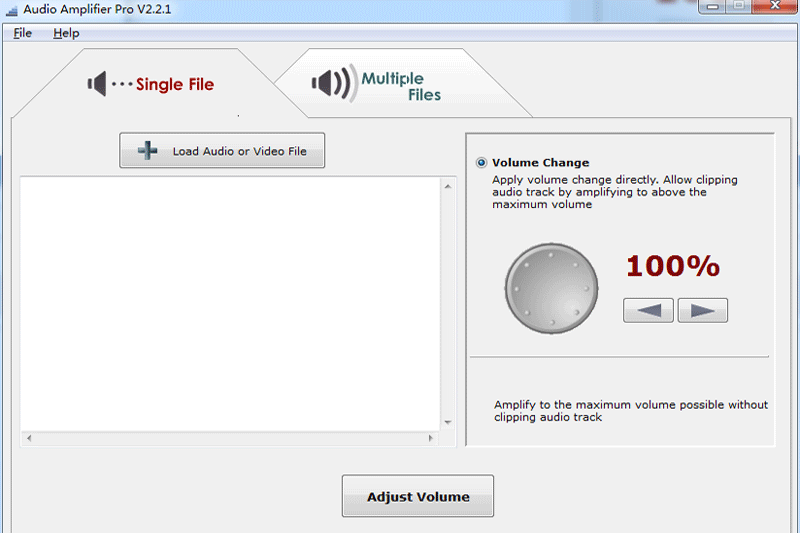800x533 pixels.
Task: Click the Multiple Files speaker icon
Action: (x=332, y=84)
